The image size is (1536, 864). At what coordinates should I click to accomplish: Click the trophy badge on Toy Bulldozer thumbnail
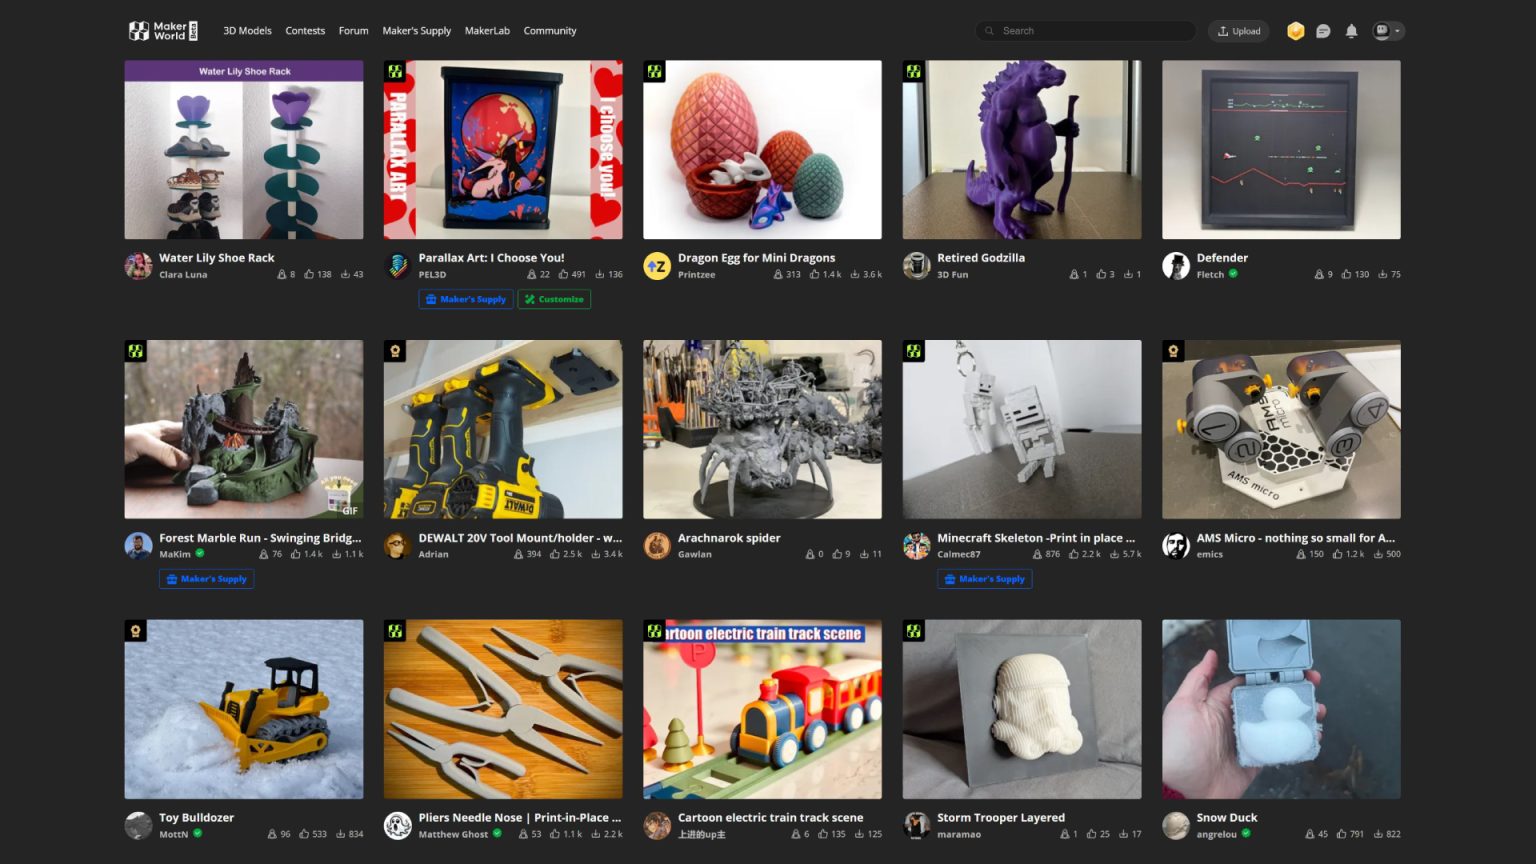(136, 630)
